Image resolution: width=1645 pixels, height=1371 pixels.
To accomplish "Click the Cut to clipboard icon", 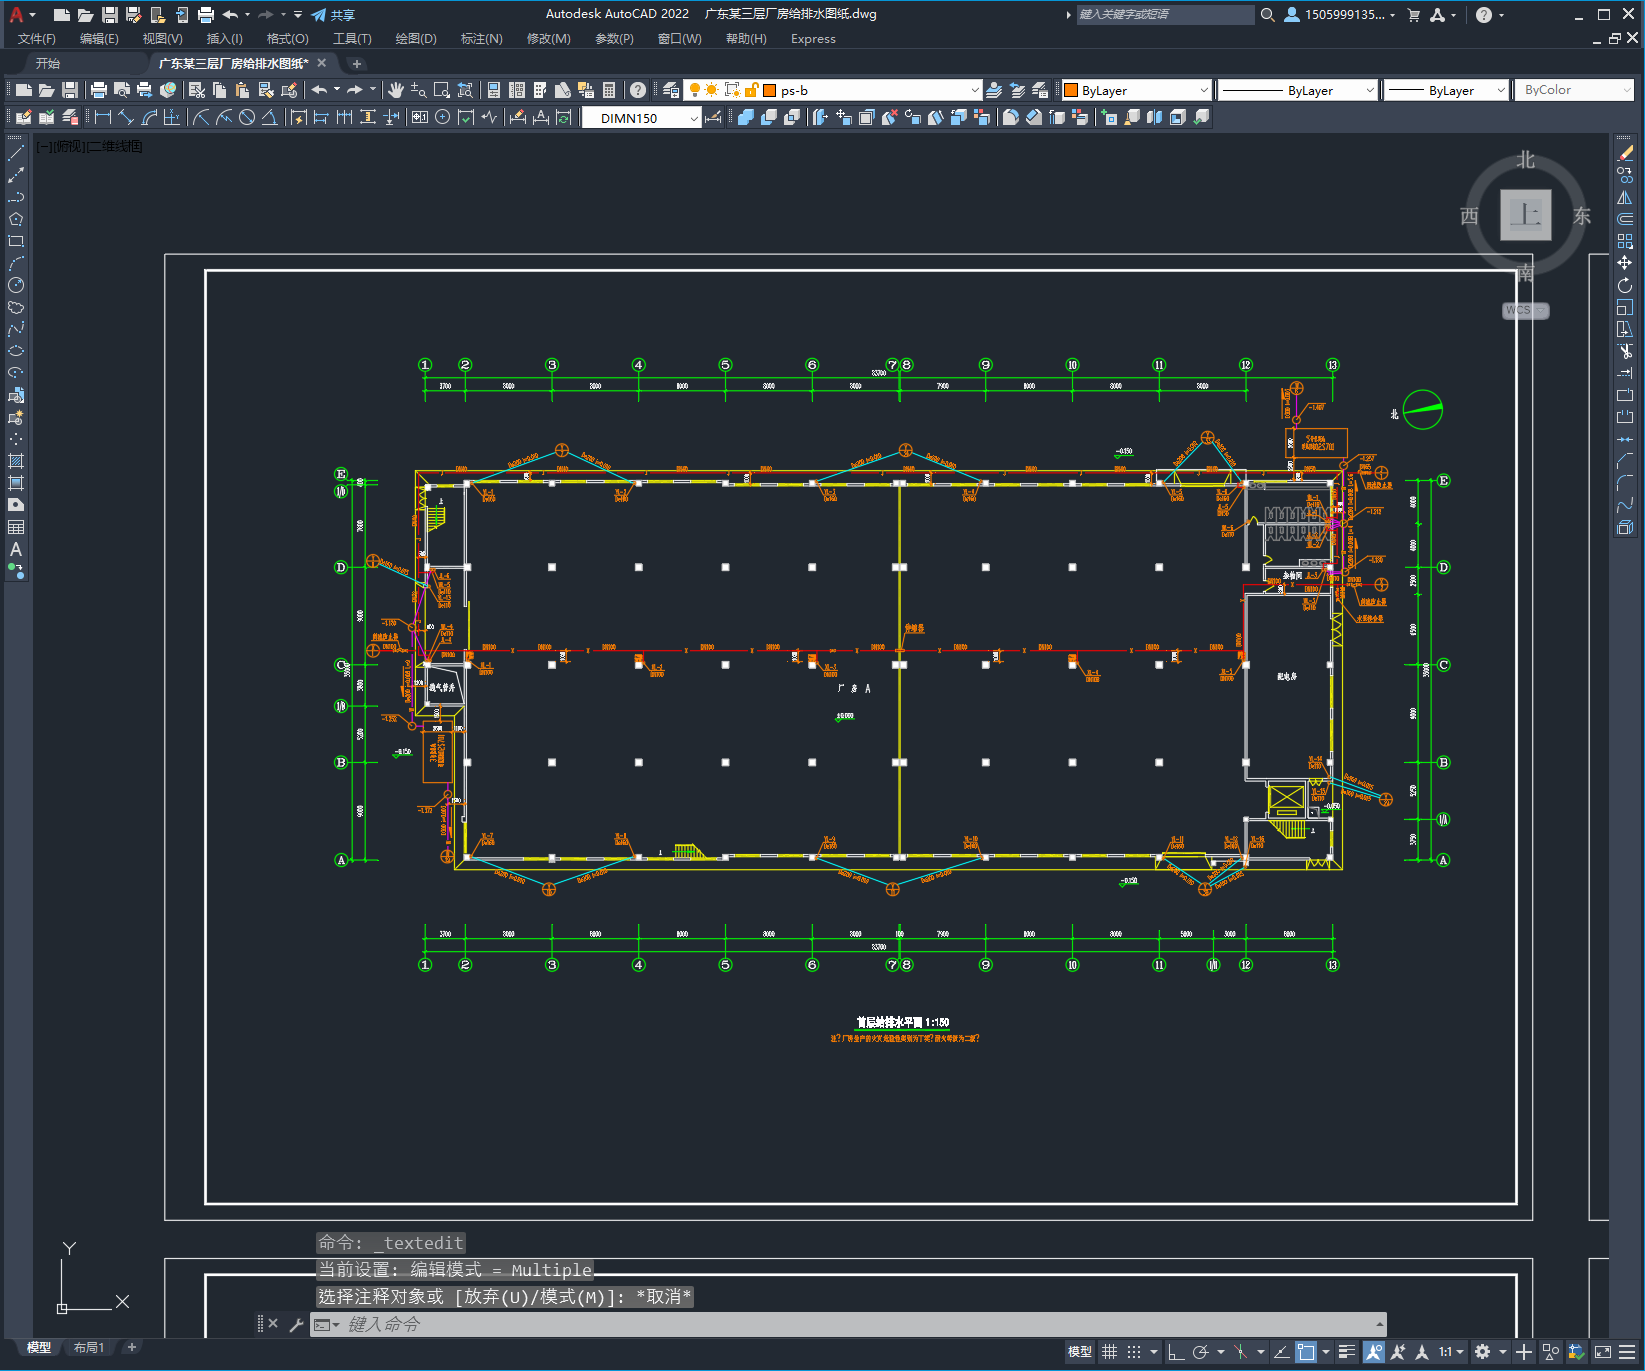I will pos(197,90).
